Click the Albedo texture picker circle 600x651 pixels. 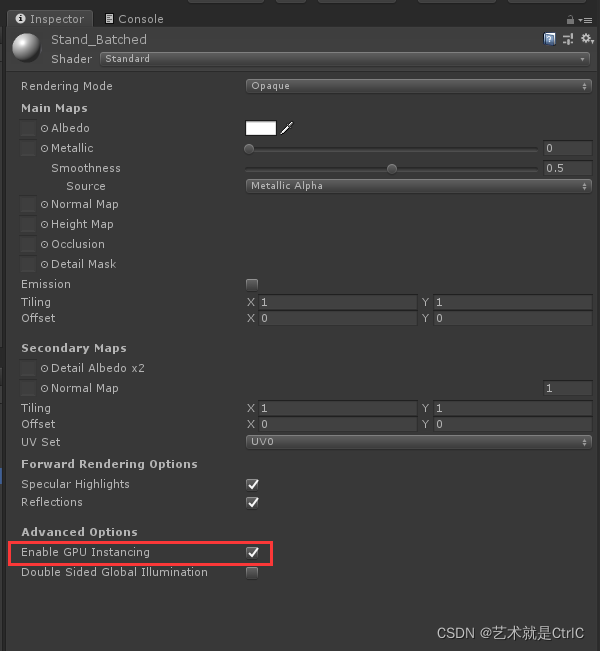pyautogui.click(x=44, y=128)
